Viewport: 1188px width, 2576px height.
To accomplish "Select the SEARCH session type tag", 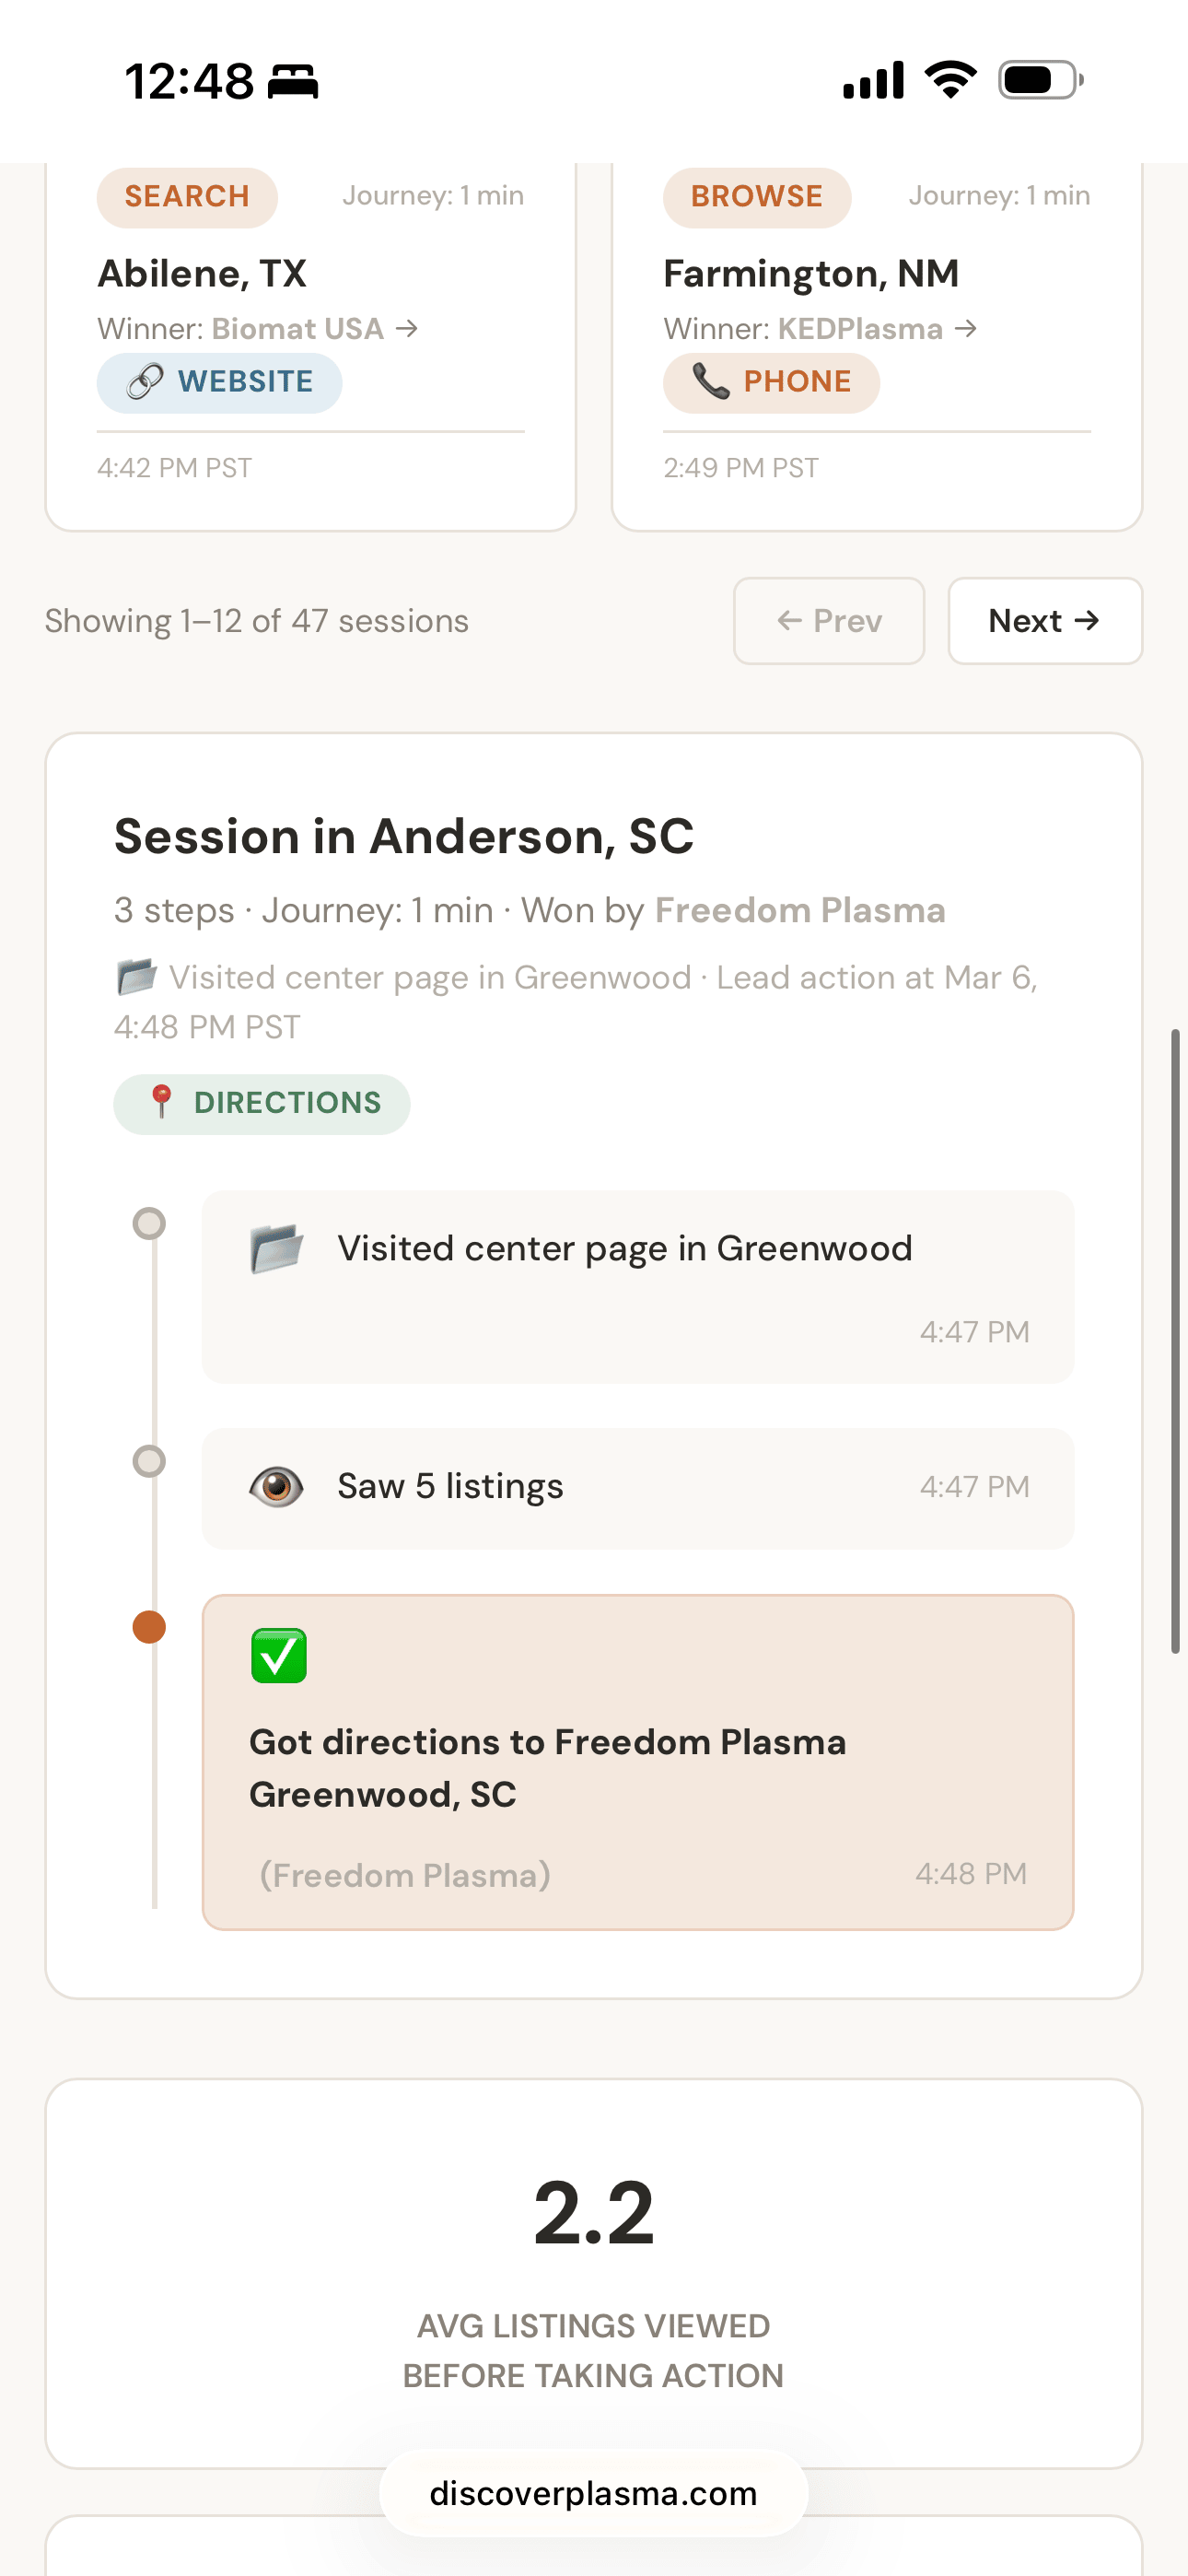I will [187, 196].
